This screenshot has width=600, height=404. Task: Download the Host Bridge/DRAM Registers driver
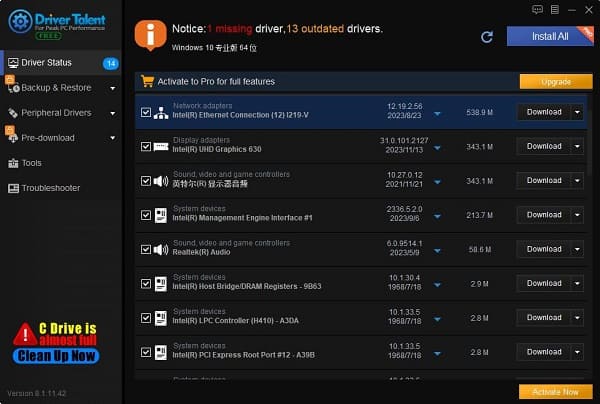[x=544, y=283]
